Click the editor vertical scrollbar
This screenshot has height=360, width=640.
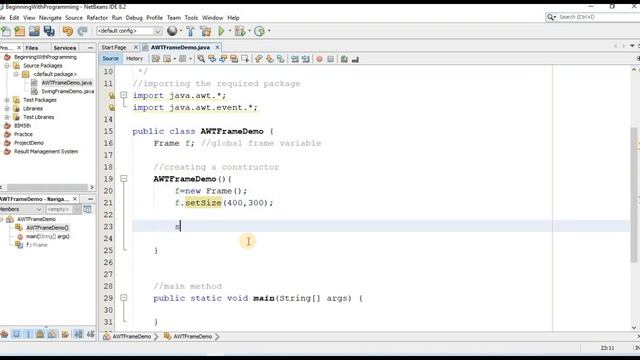click(x=634, y=194)
